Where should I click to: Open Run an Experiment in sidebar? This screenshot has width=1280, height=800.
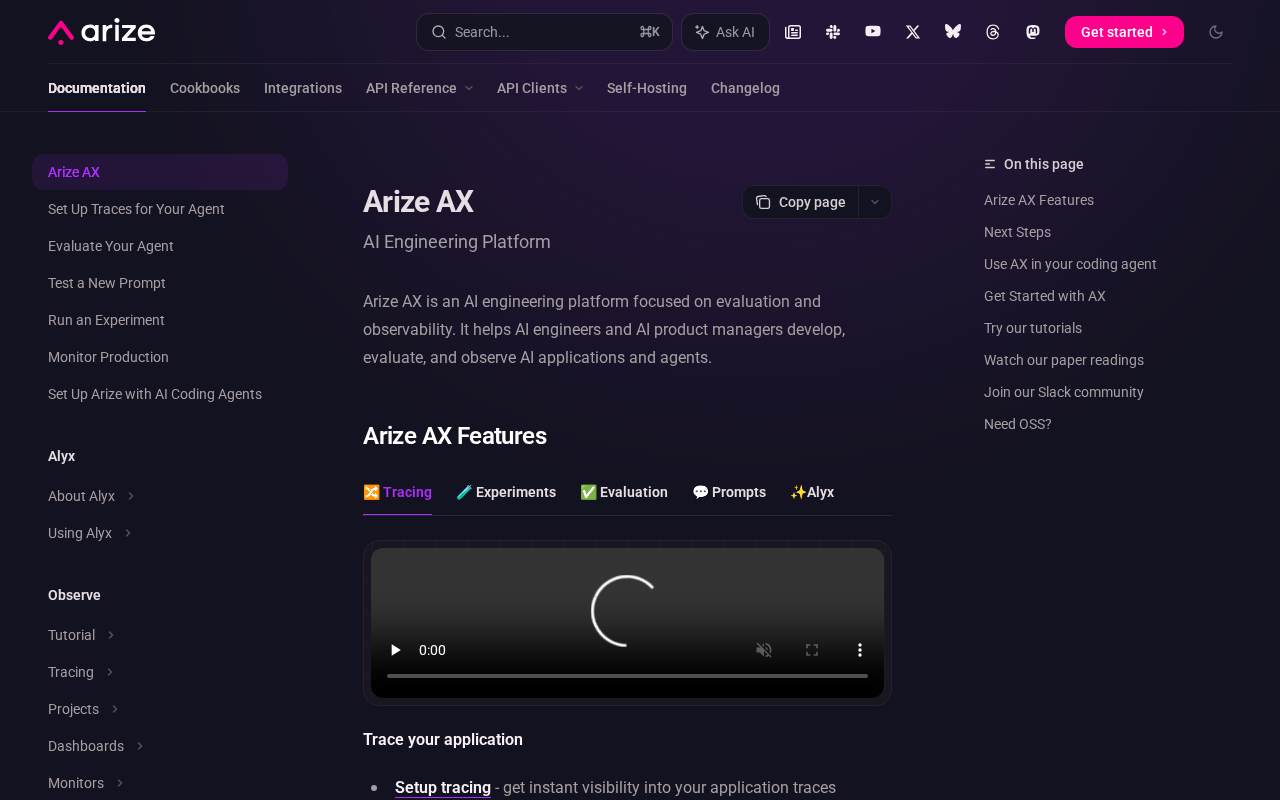tap(106, 320)
